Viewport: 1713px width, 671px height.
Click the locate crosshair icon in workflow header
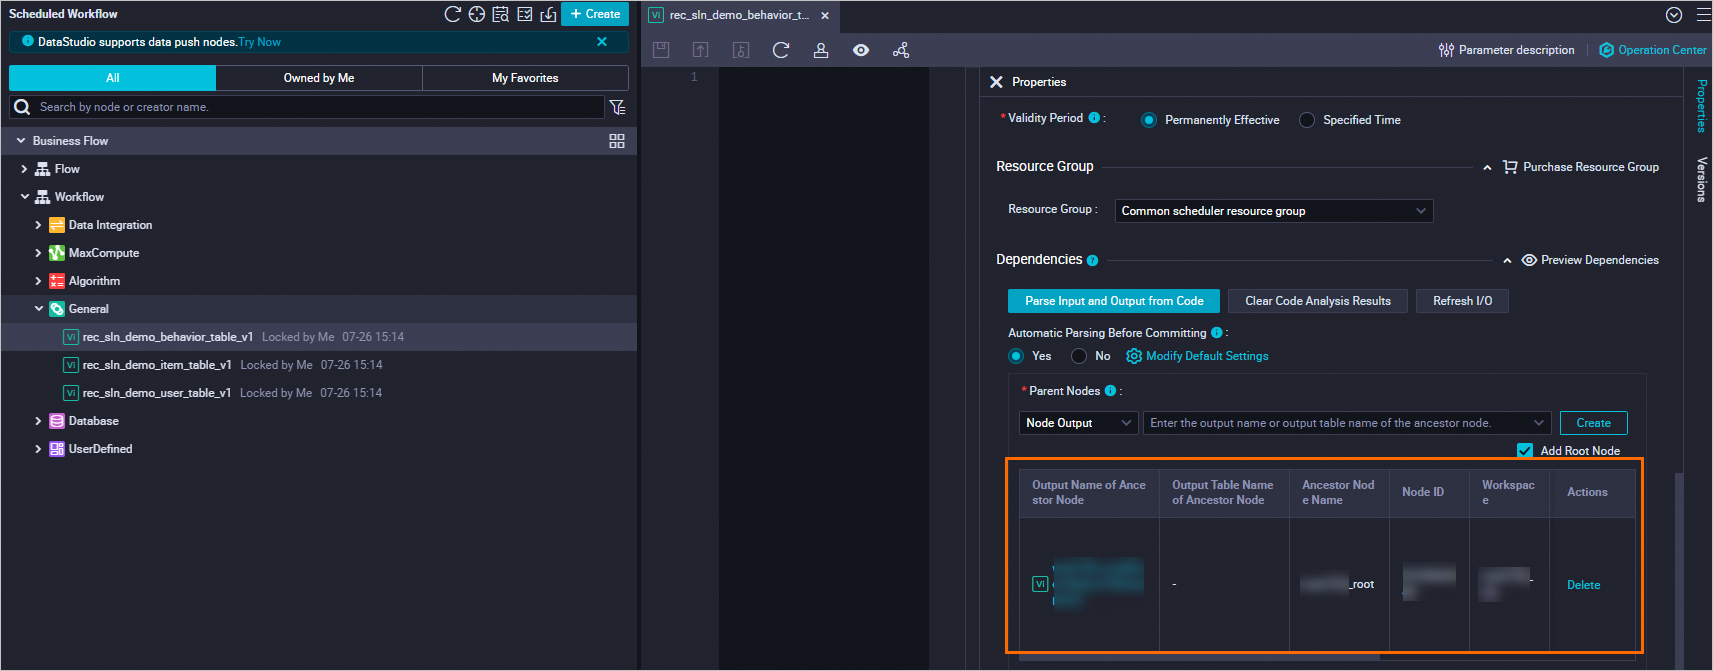tap(477, 14)
